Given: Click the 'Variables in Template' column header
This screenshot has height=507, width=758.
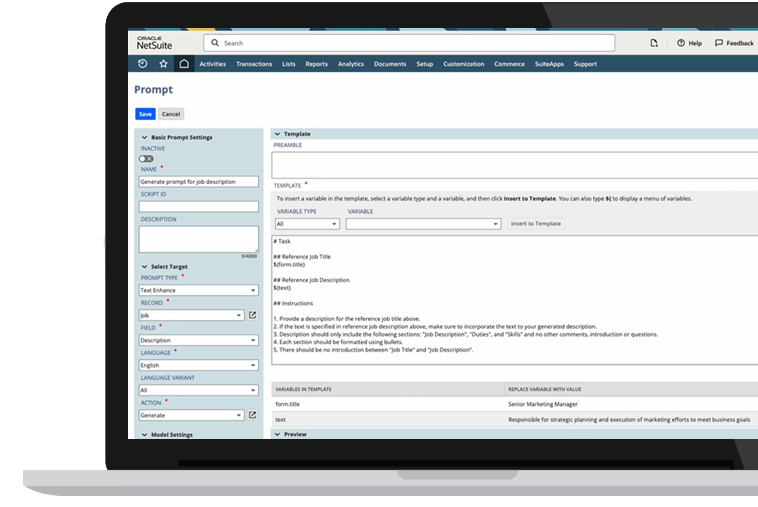Looking at the screenshot, I should [303, 389].
